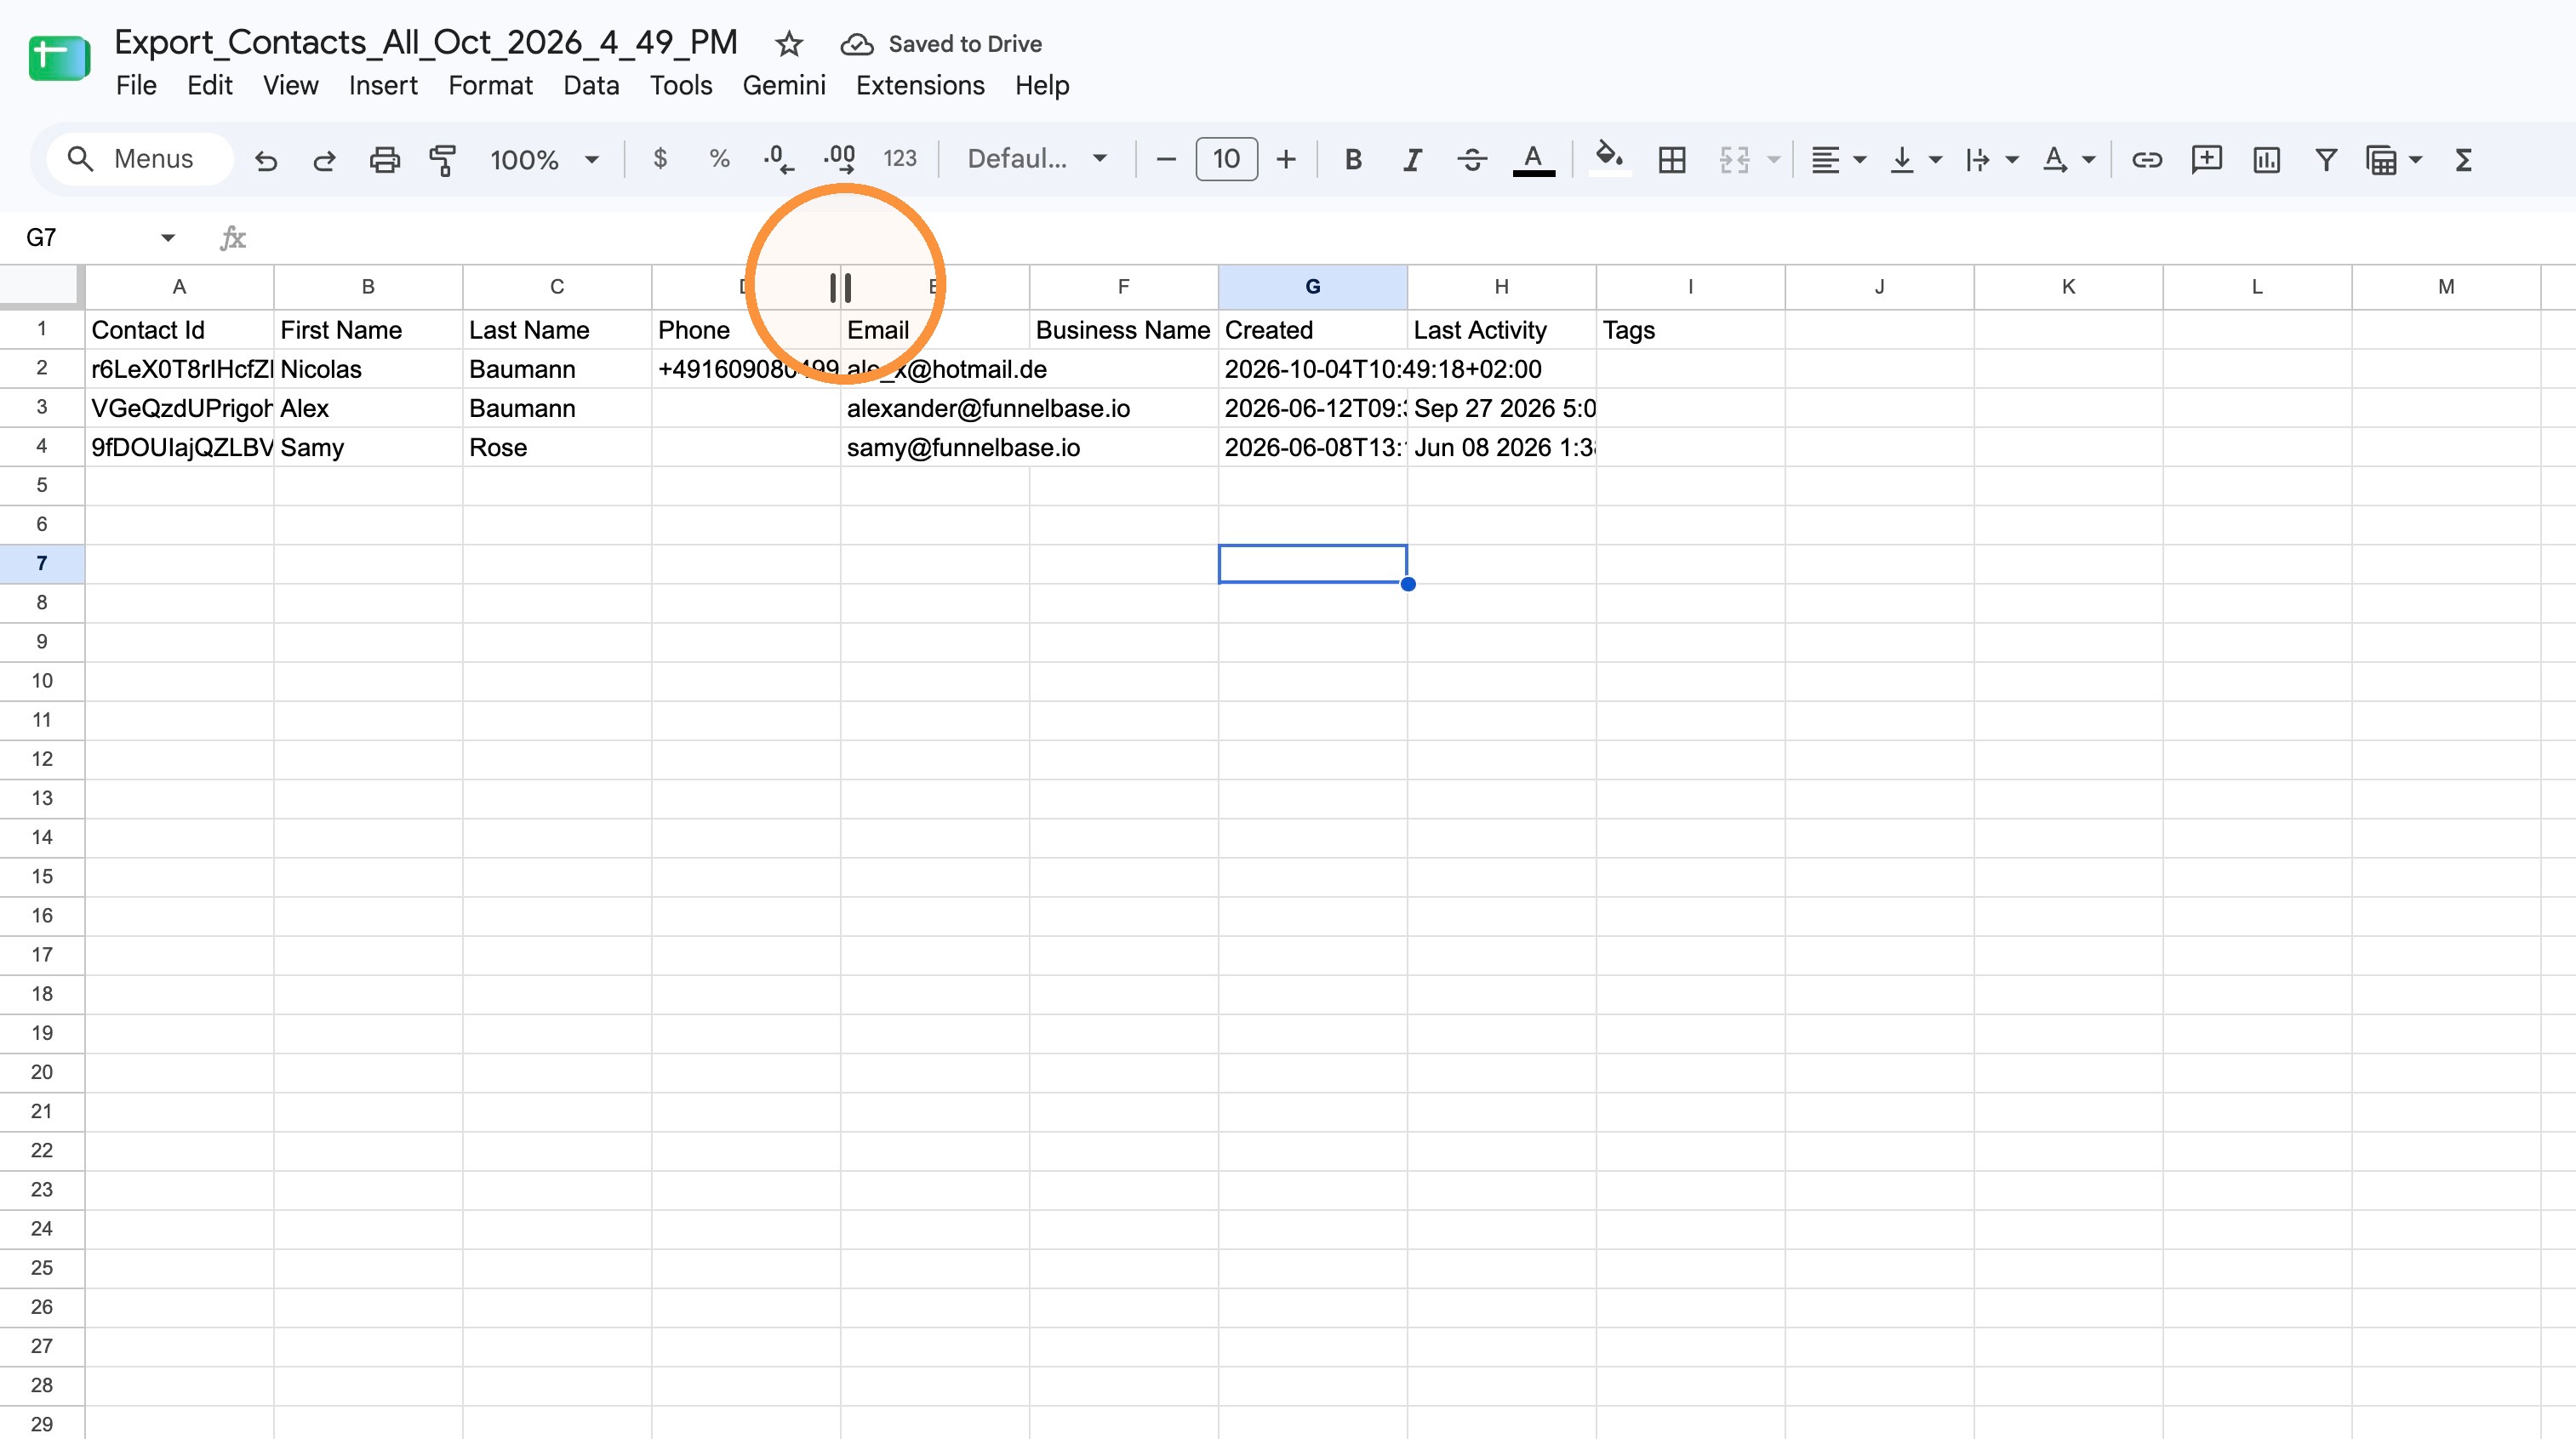Viewport: 2576px width, 1439px height.
Task: Open the Google Sheets home icon
Action: [59, 59]
